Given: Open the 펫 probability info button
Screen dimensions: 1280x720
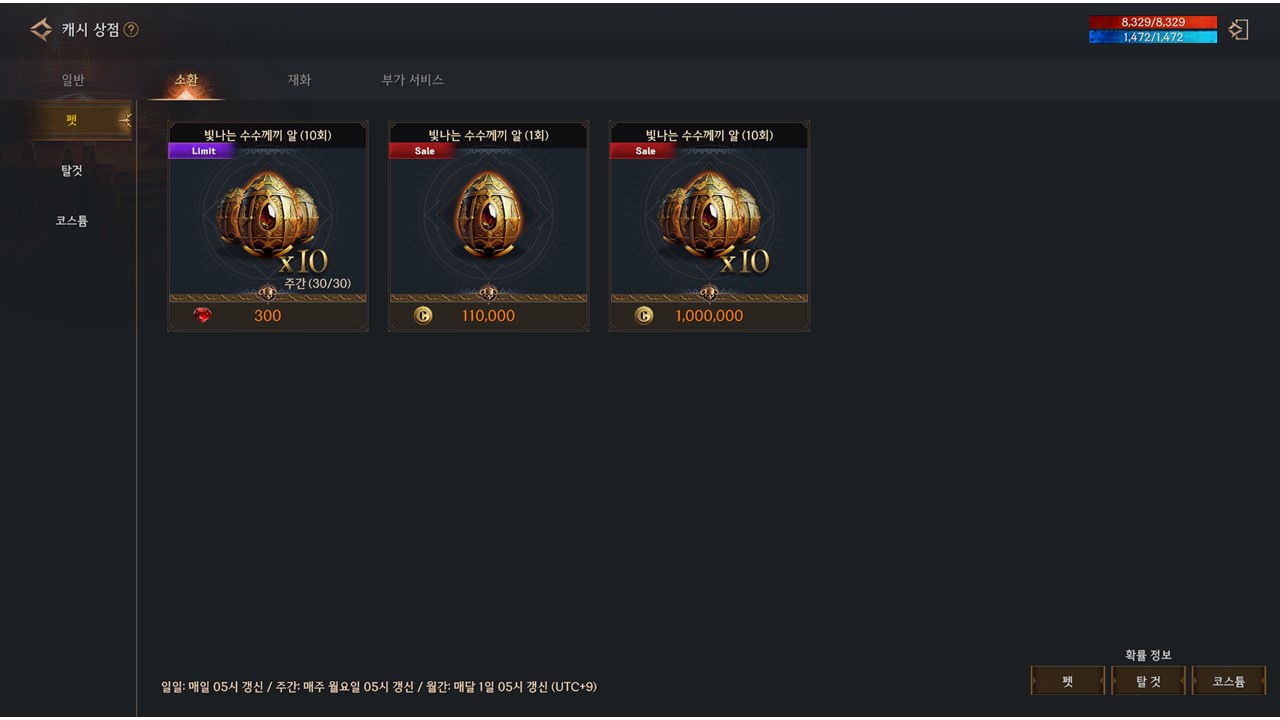Looking at the screenshot, I should (x=1068, y=681).
